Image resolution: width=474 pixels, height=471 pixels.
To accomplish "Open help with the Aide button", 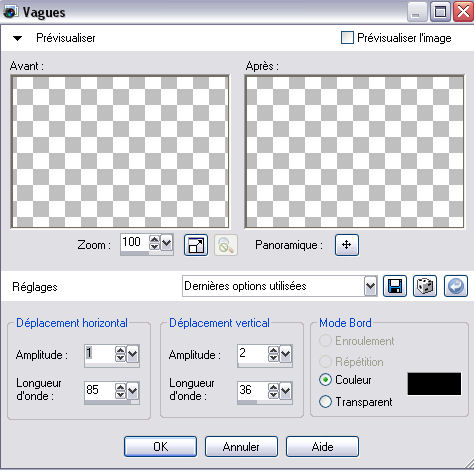I will tap(322, 446).
